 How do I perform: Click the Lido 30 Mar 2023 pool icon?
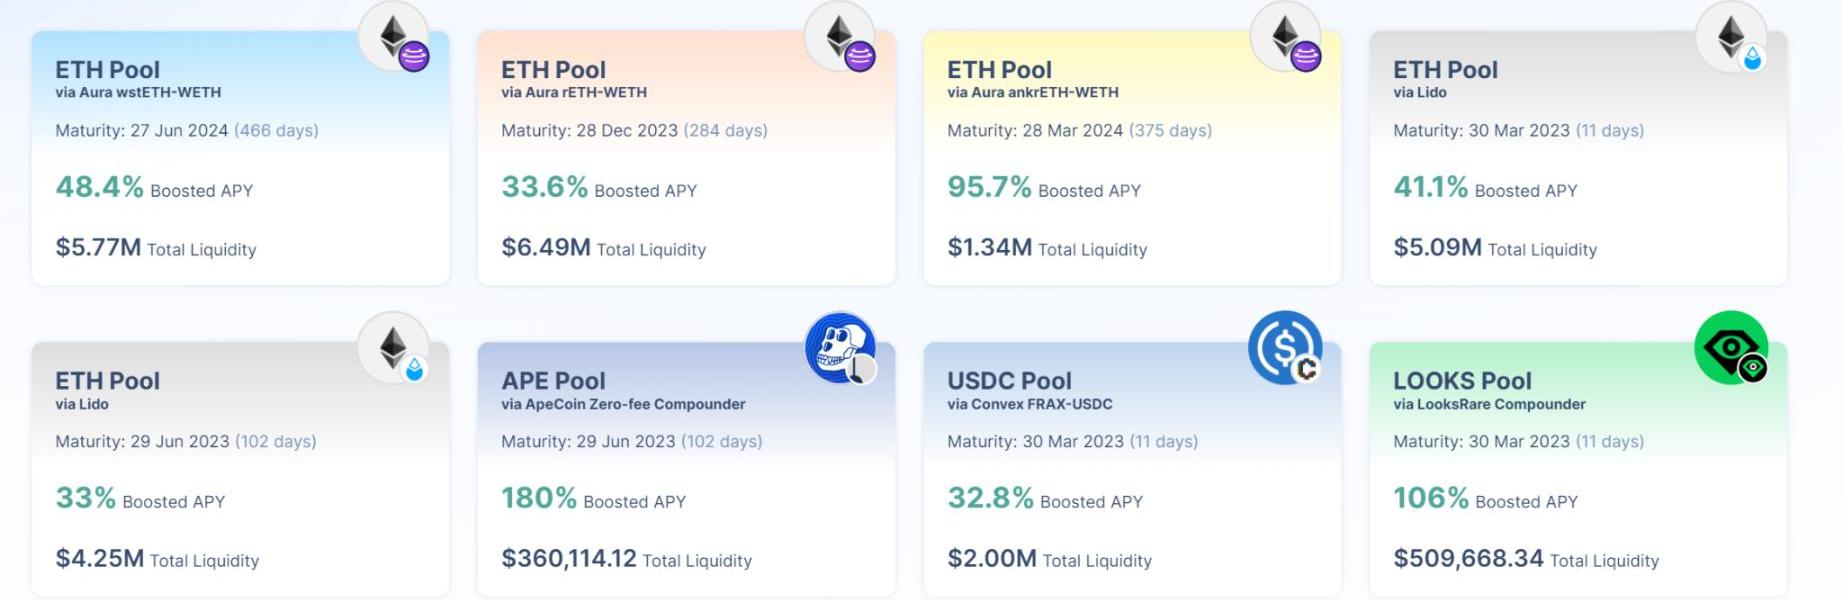1732,37
